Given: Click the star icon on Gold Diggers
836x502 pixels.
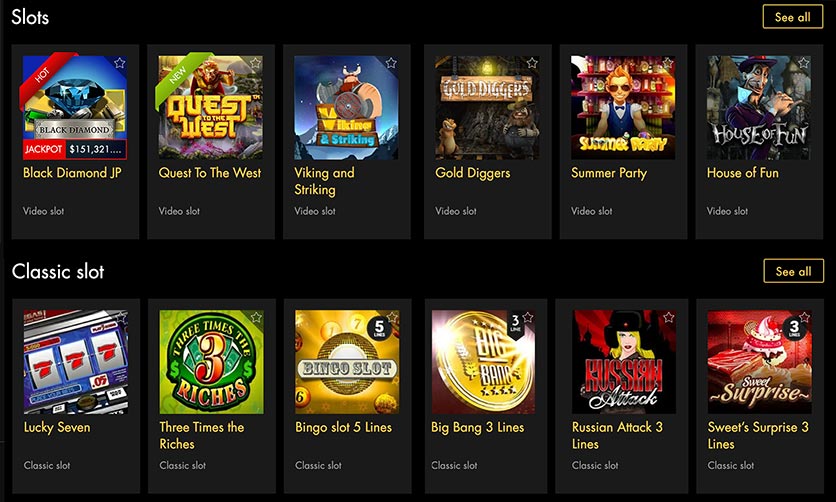Looking at the screenshot, I should 532,63.
